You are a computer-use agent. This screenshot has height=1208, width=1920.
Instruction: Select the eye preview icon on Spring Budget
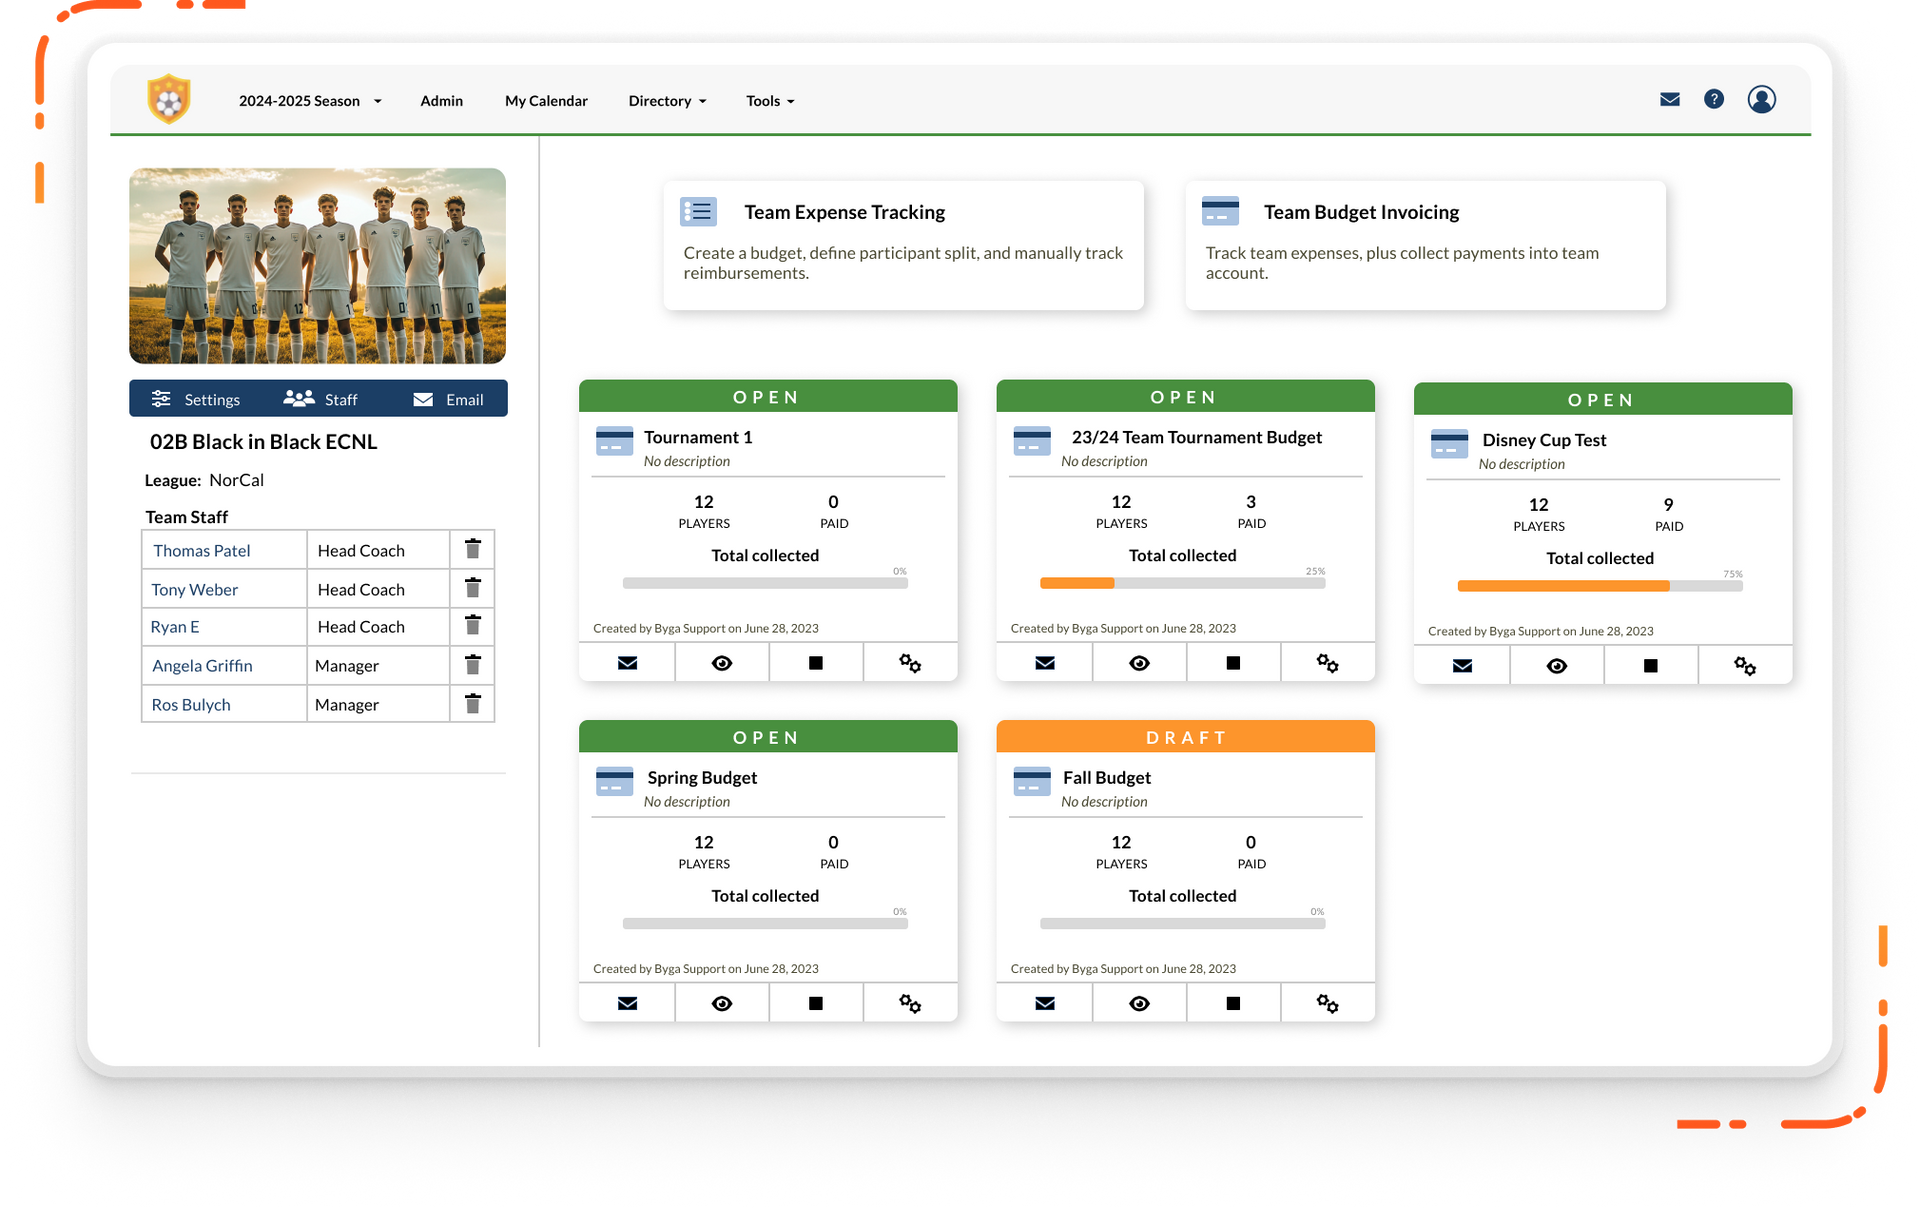722,1002
